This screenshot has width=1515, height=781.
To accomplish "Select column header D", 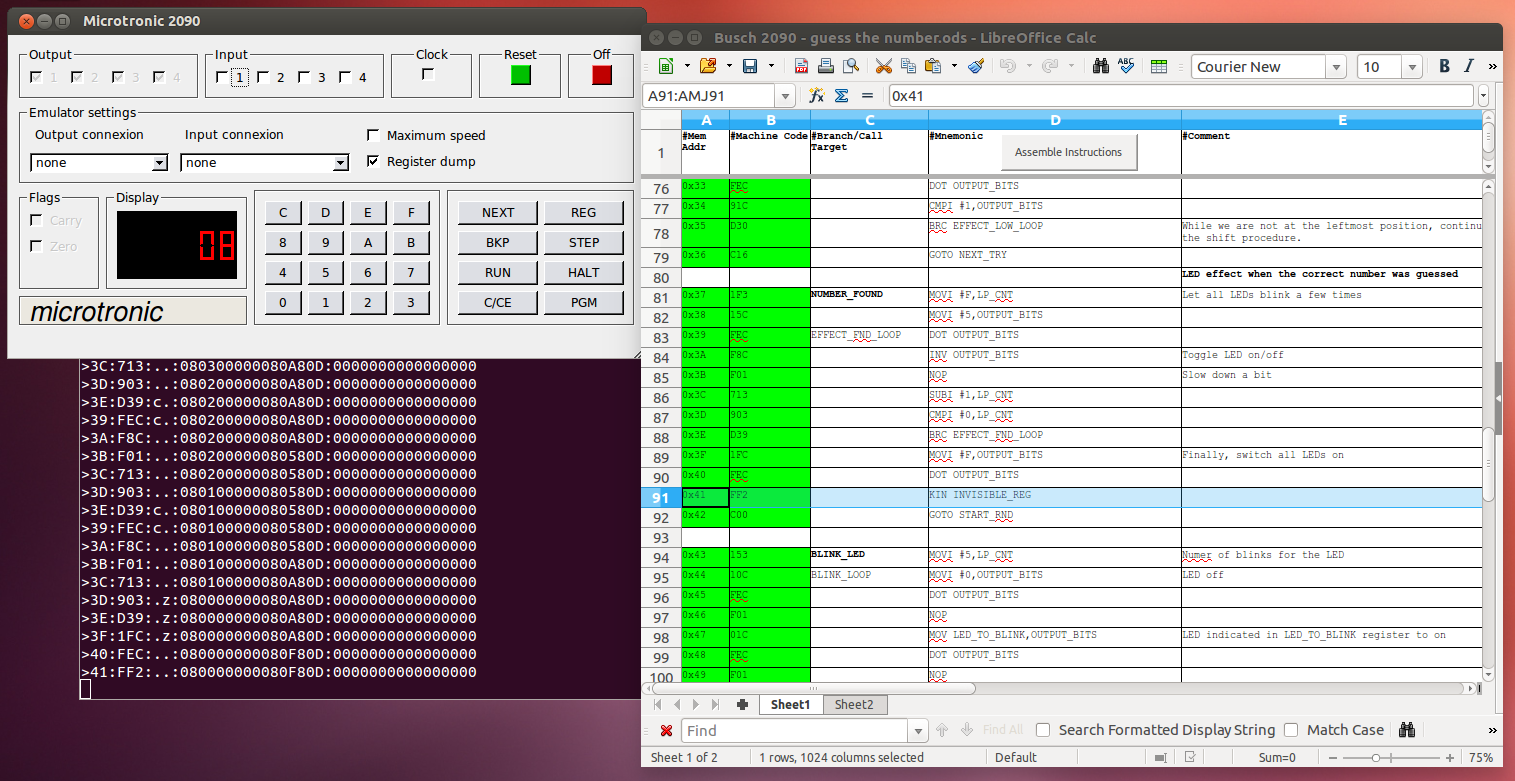I will click(1055, 120).
